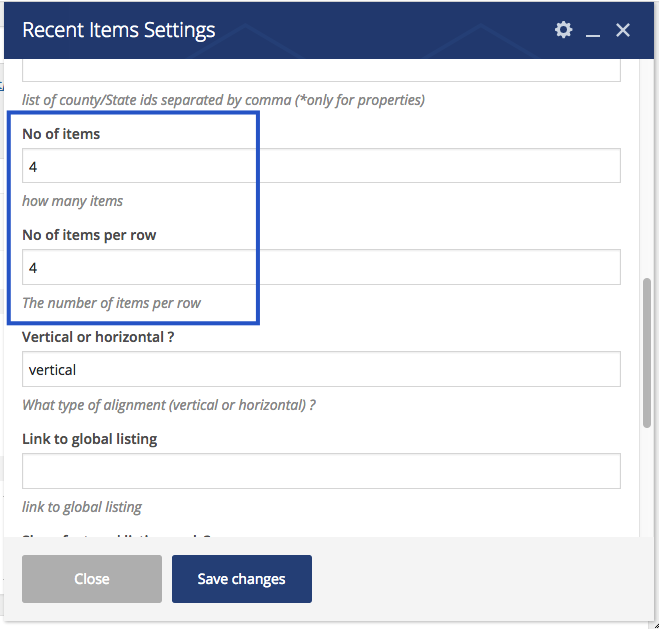Click the county/State ids input at top
The height and width of the screenshot is (629, 659).
click(321, 70)
